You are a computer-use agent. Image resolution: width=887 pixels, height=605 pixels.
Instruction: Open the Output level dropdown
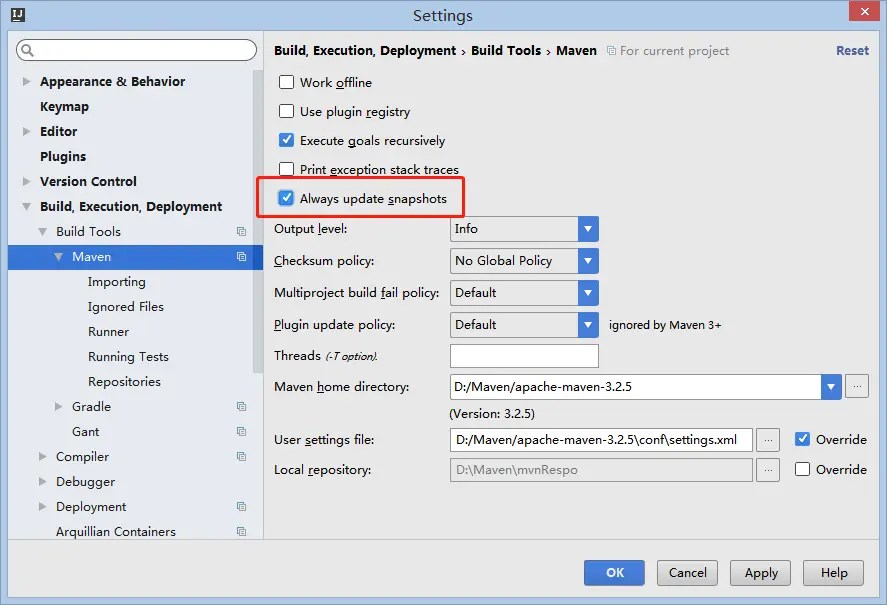(589, 229)
